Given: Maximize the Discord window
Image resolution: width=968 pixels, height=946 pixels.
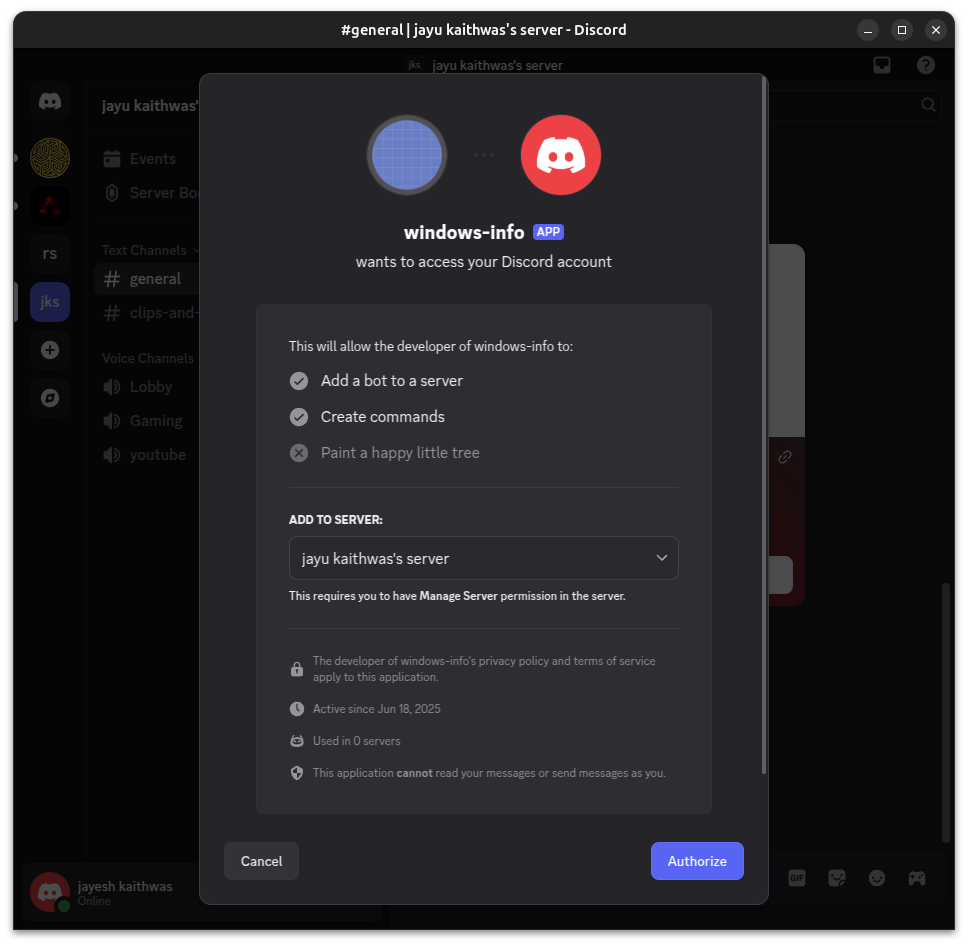Looking at the screenshot, I should pyautogui.click(x=901, y=30).
